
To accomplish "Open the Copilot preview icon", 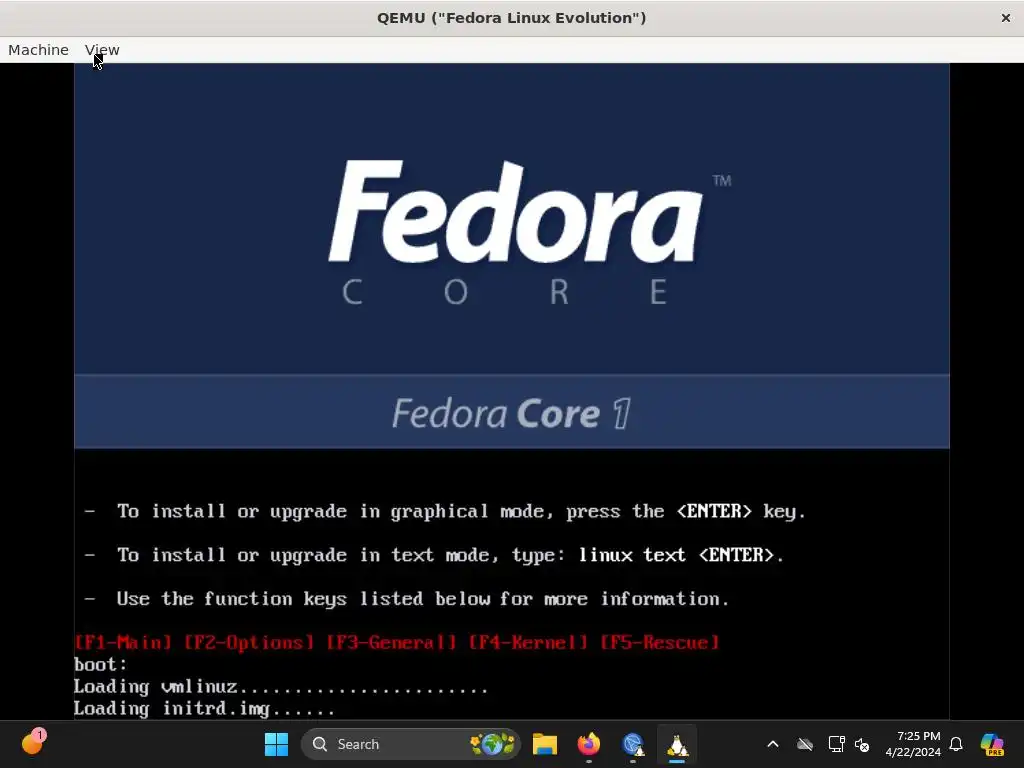I will 992,744.
